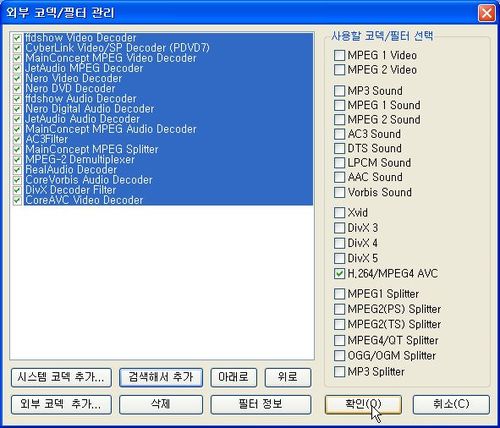The height and width of the screenshot is (428, 500).
Task: Cancel with the 취소(C) button
Action: [451, 404]
